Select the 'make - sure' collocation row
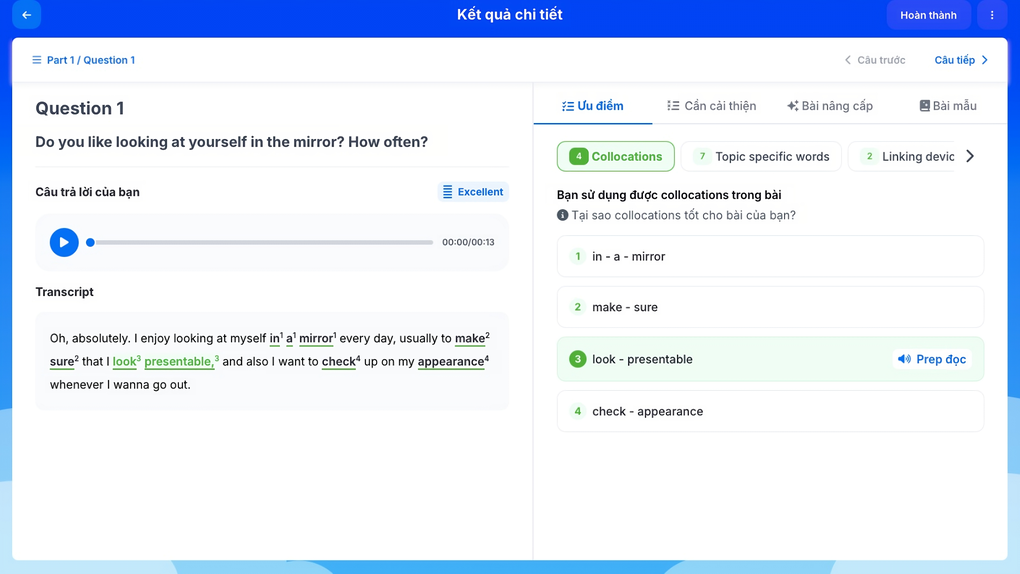 coord(770,307)
